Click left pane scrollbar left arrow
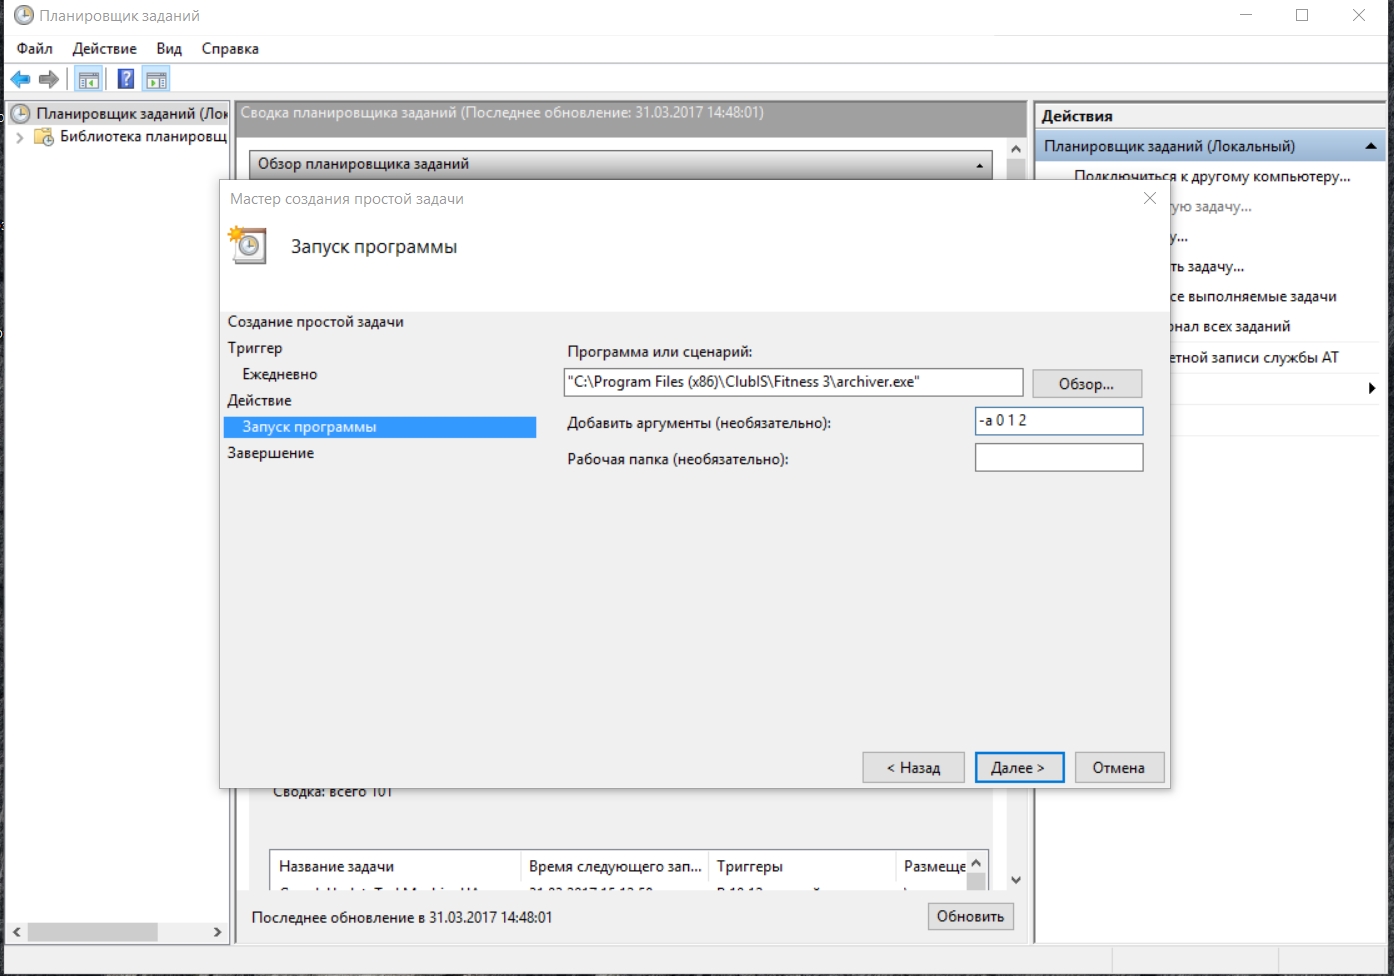The image size is (1394, 976). [x=17, y=931]
